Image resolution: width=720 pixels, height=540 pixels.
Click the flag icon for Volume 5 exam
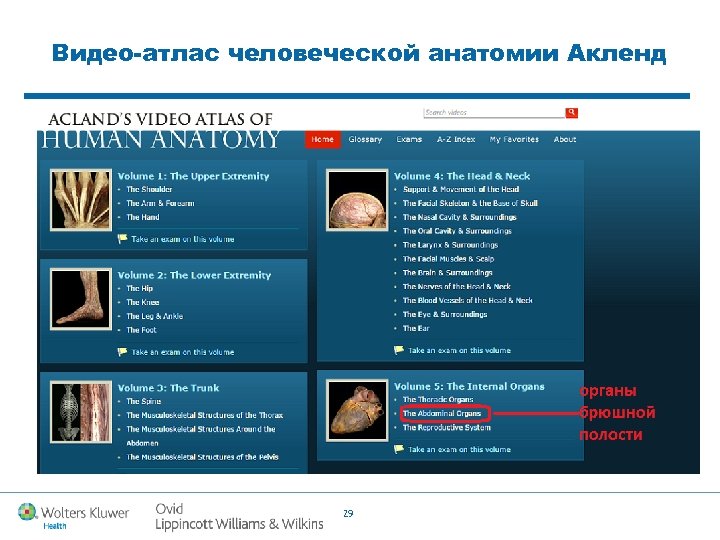tap(399, 449)
